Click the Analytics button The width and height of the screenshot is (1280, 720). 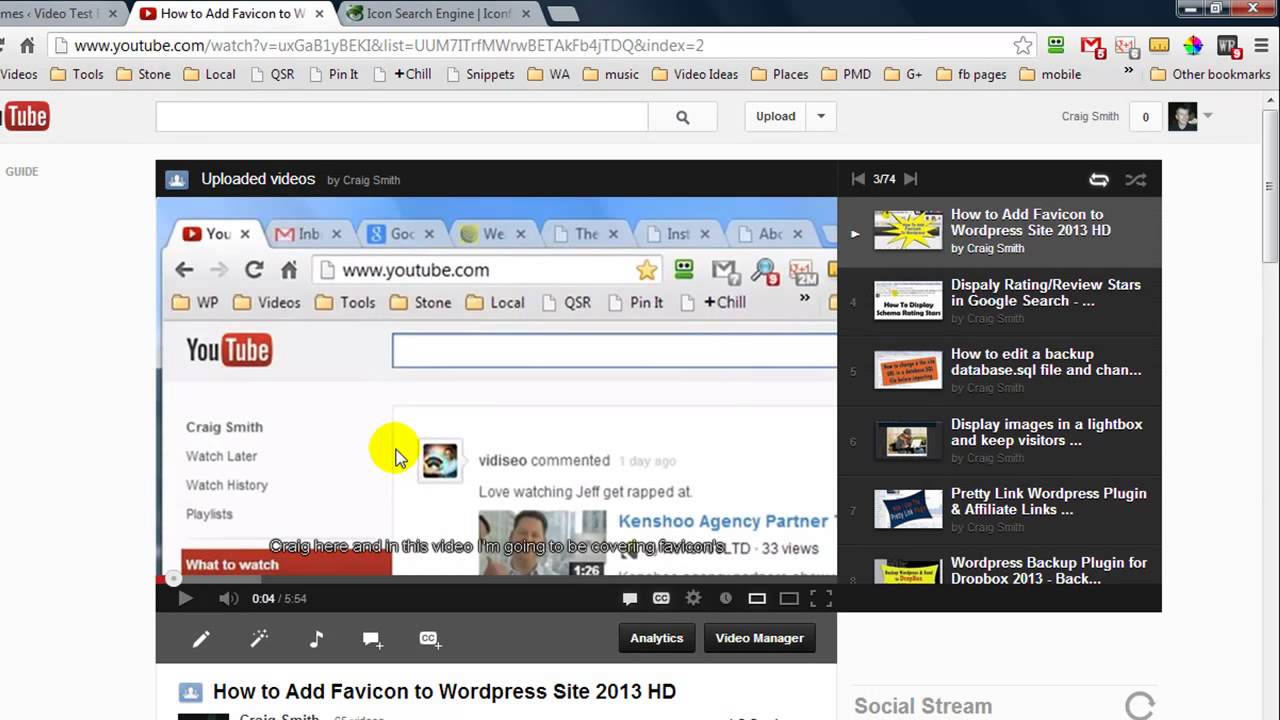[657, 638]
